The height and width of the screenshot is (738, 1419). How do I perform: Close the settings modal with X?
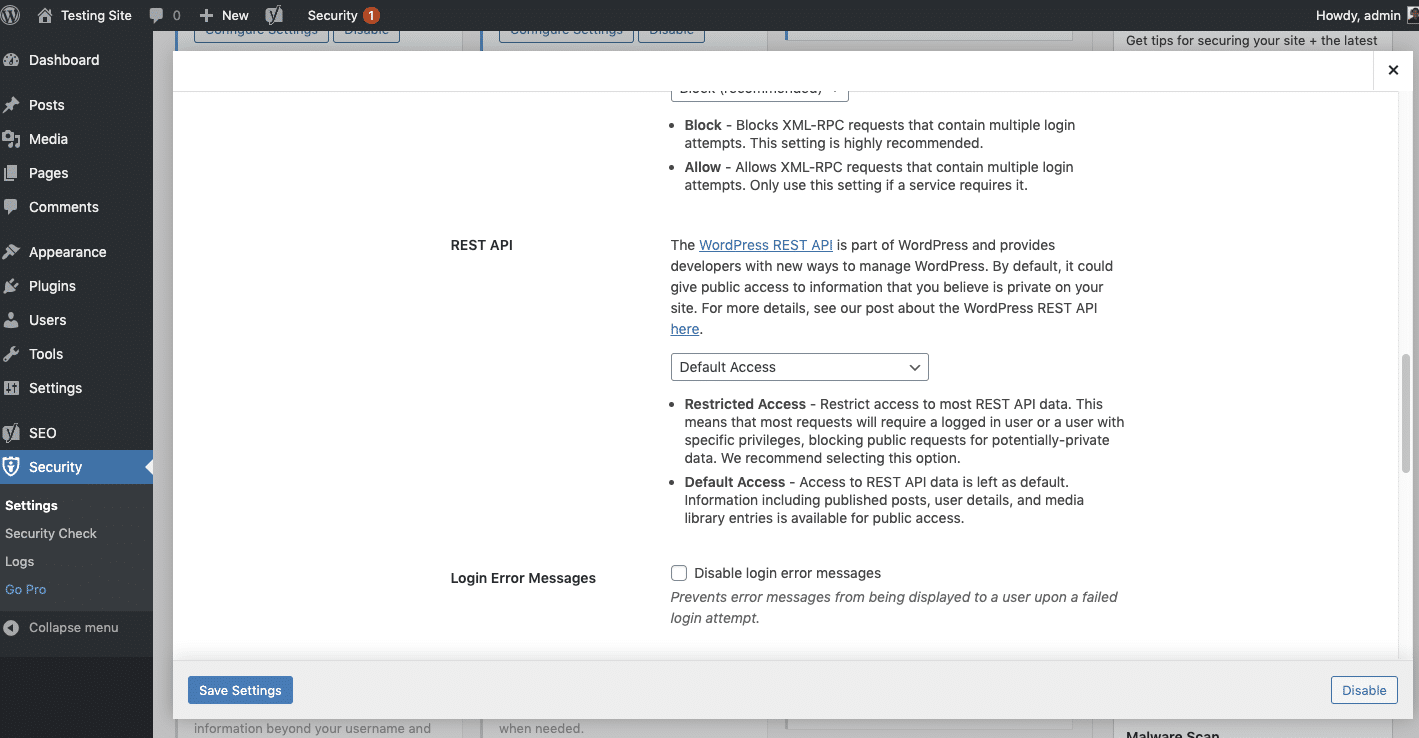coord(1393,70)
